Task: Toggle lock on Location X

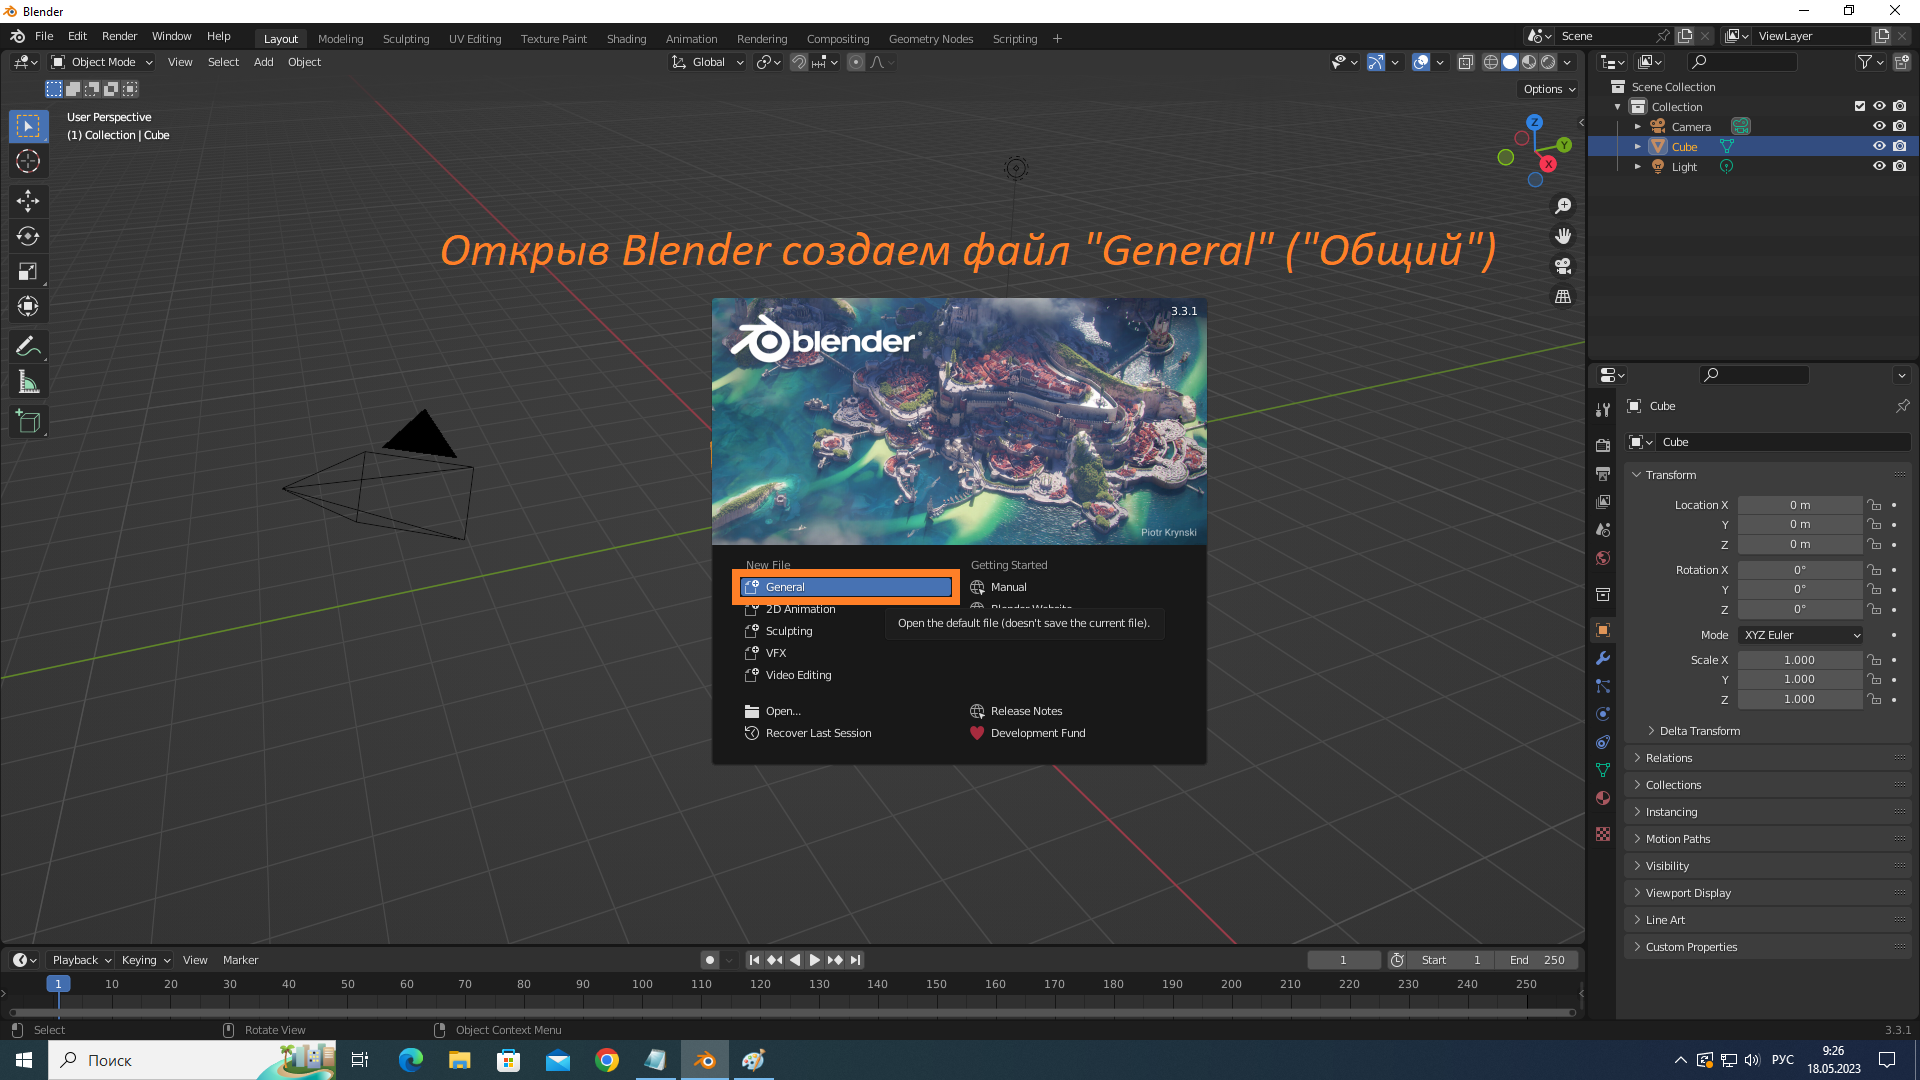Action: pyautogui.click(x=1875, y=505)
